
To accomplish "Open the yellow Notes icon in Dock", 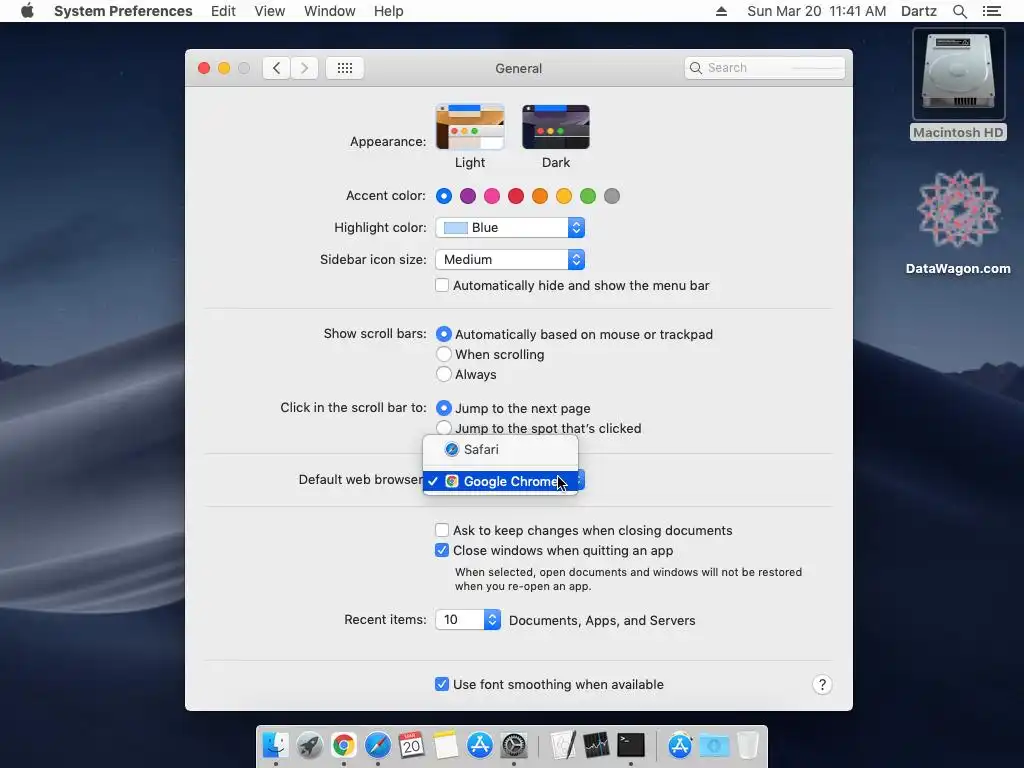I will 446,744.
